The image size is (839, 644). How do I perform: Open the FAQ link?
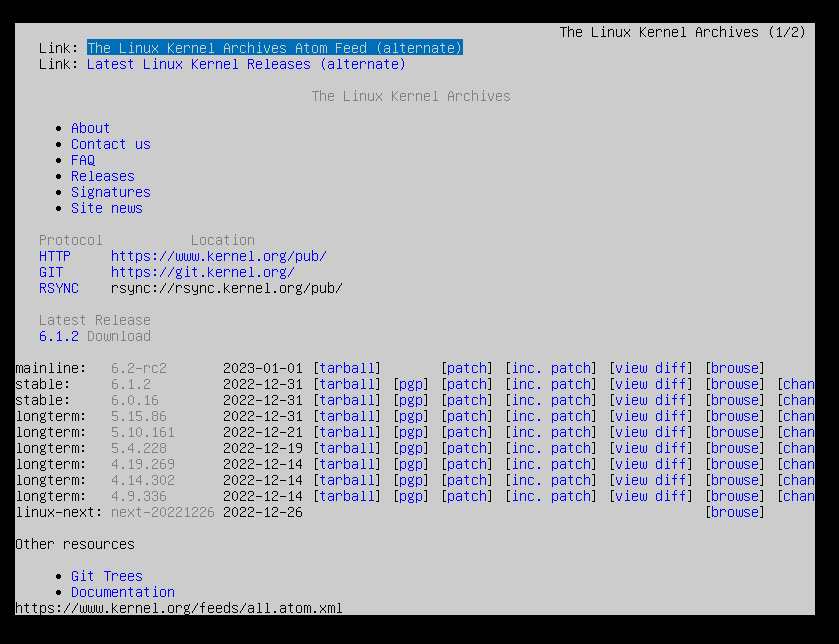pos(83,160)
